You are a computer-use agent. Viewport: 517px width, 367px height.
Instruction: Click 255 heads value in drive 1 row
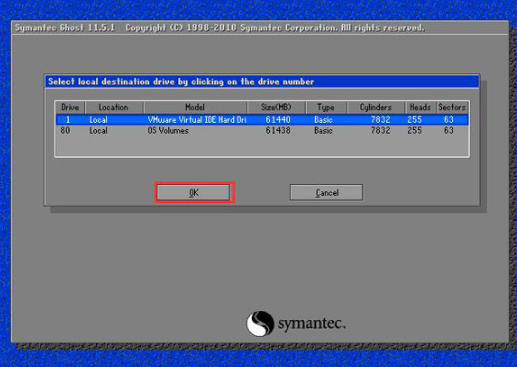tap(415, 120)
